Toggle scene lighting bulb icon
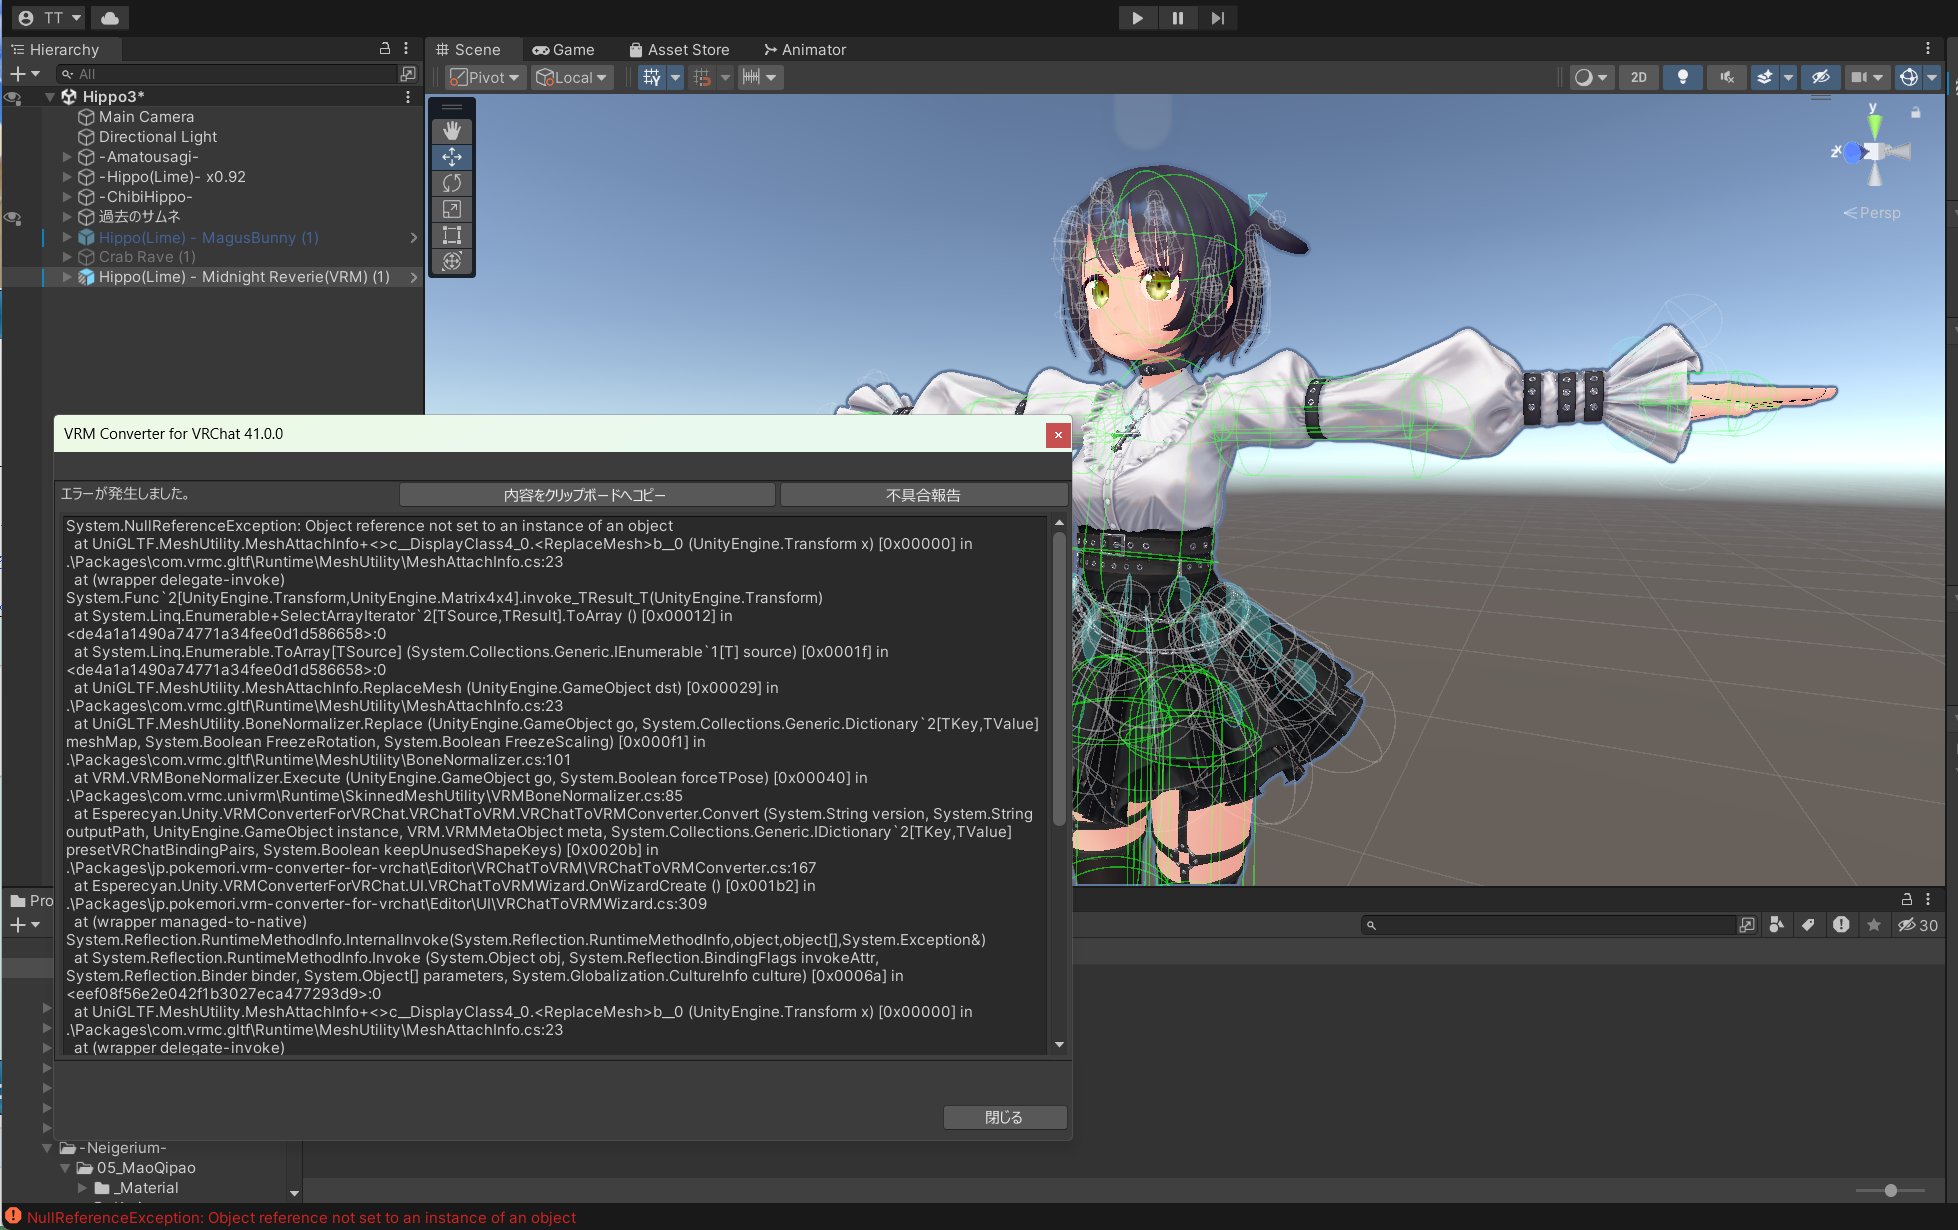This screenshot has height=1230, width=1958. pos(1682,77)
